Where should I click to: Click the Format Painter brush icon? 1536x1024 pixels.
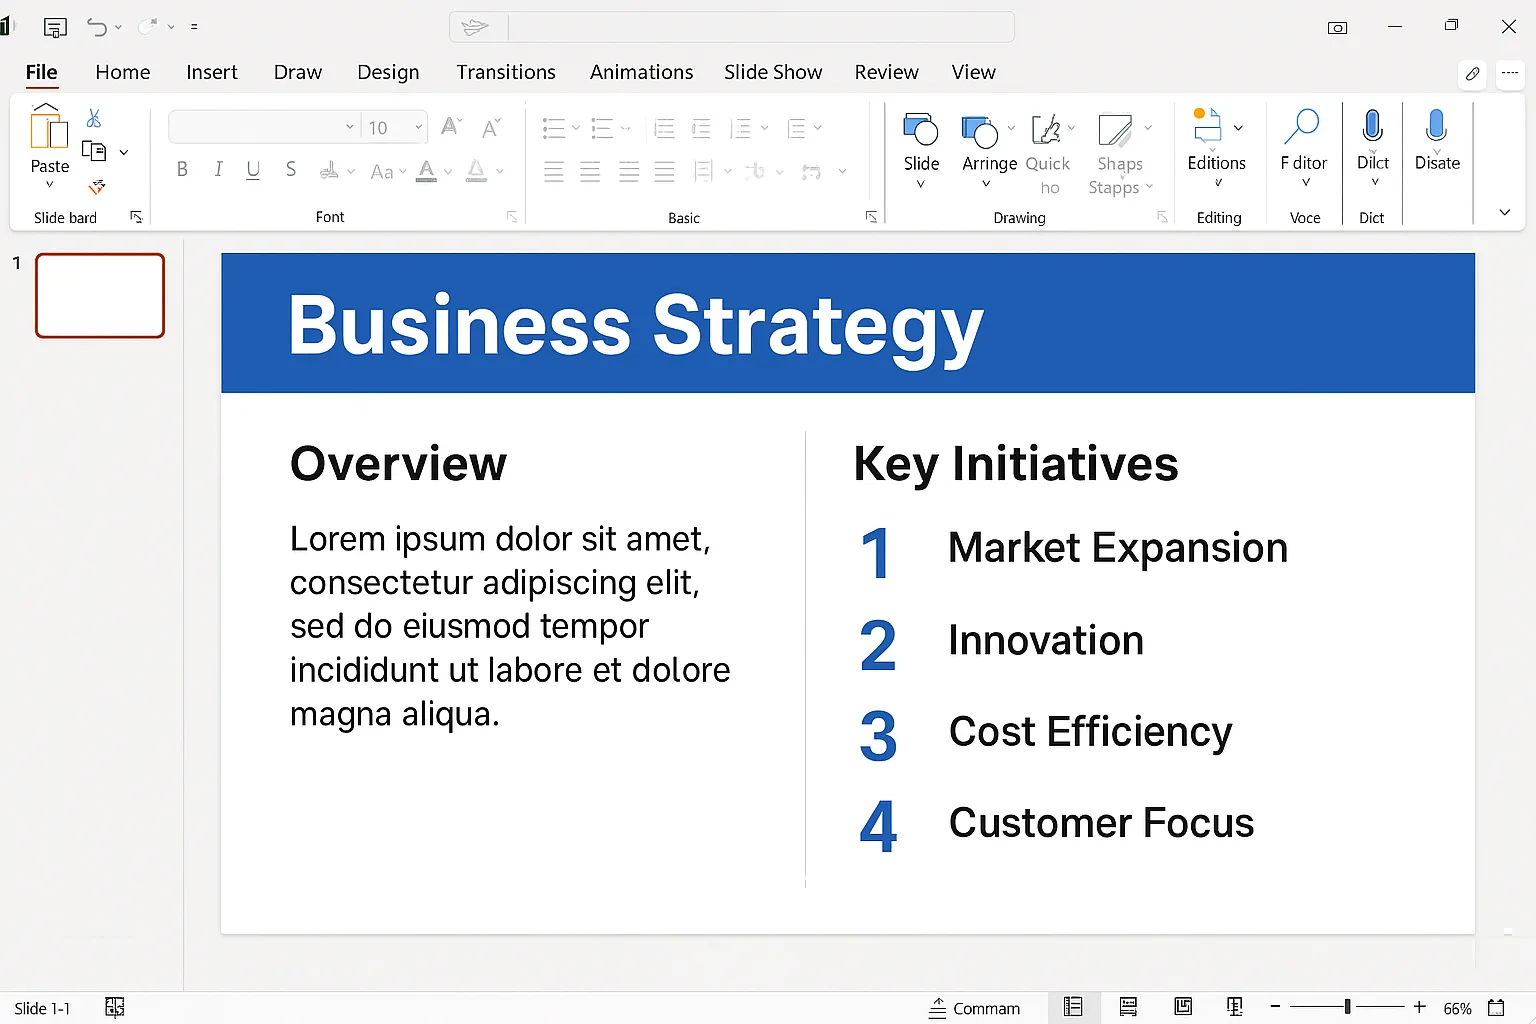97,187
